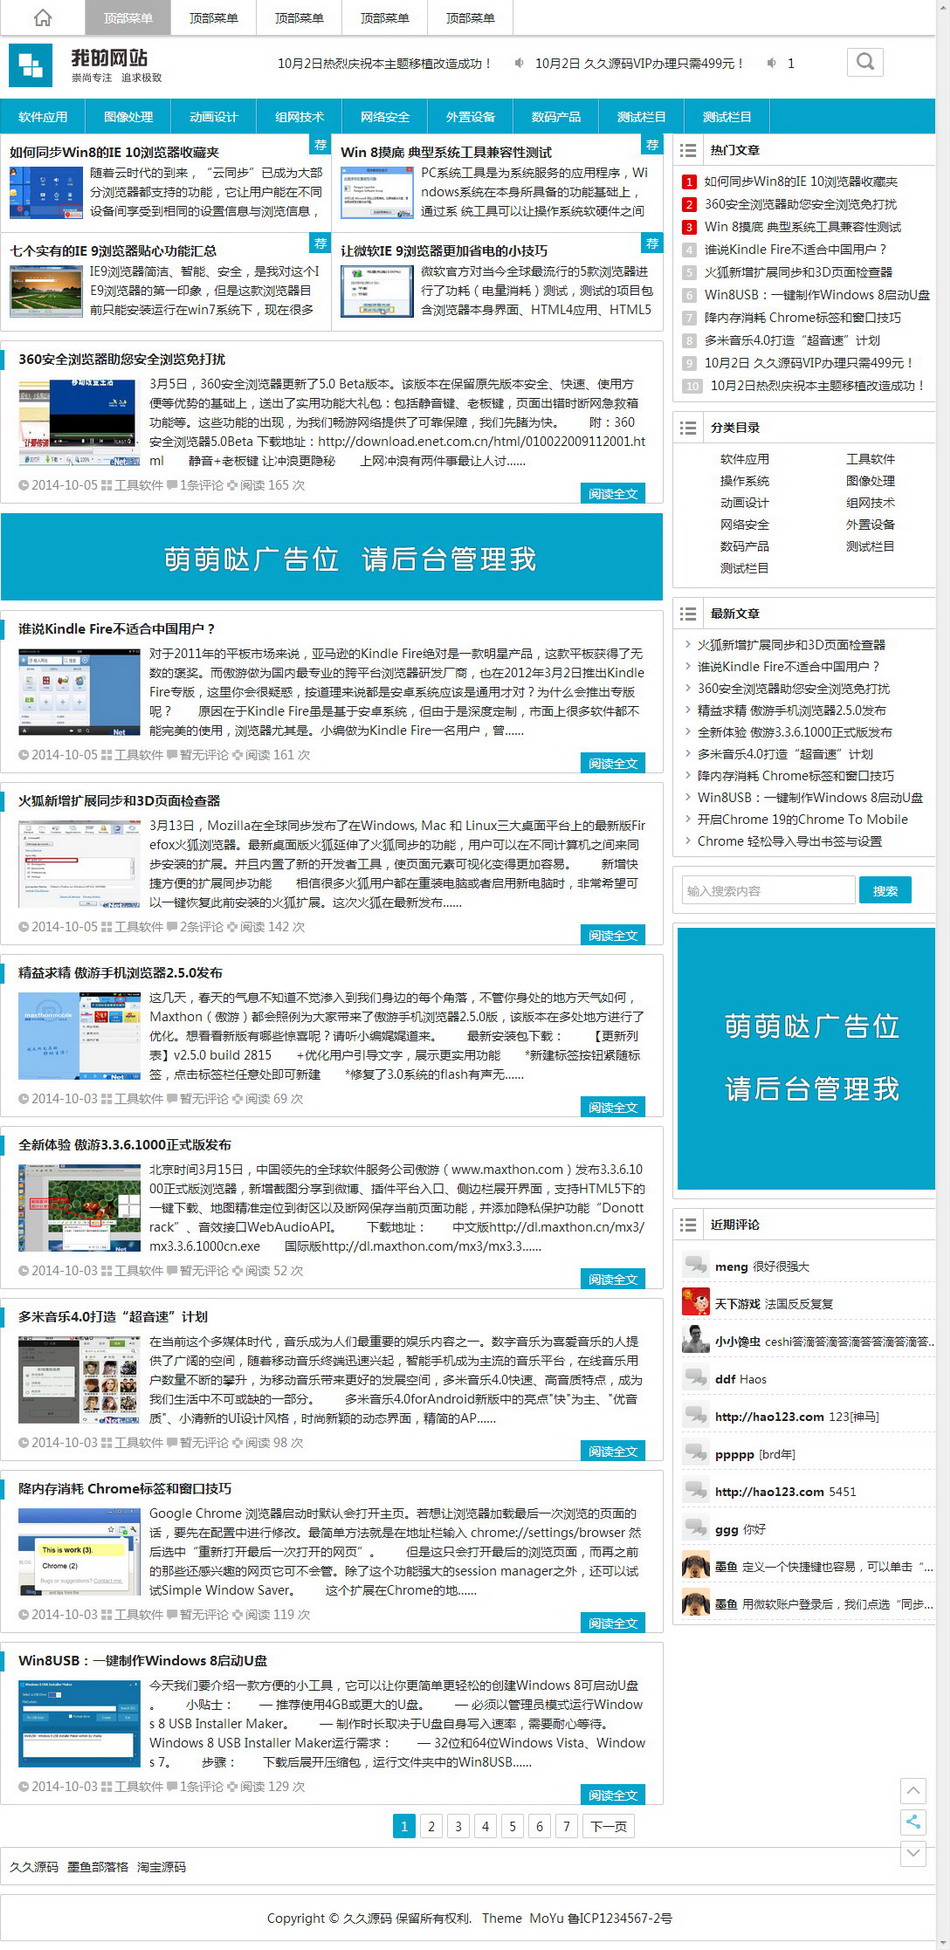Viewport: 950px width, 1950px height.
Task: Click avatar of commenter 天下游戏
Action: click(695, 1302)
